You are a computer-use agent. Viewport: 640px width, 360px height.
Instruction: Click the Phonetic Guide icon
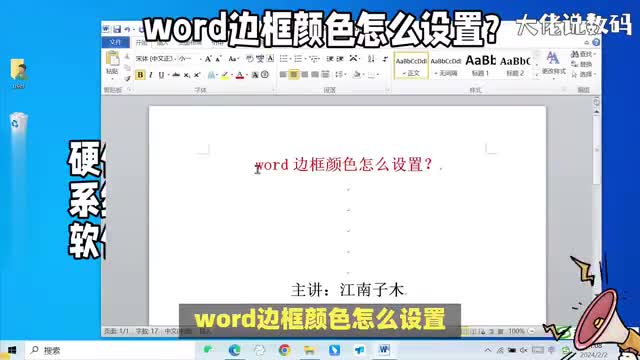pyautogui.click(x=260, y=59)
